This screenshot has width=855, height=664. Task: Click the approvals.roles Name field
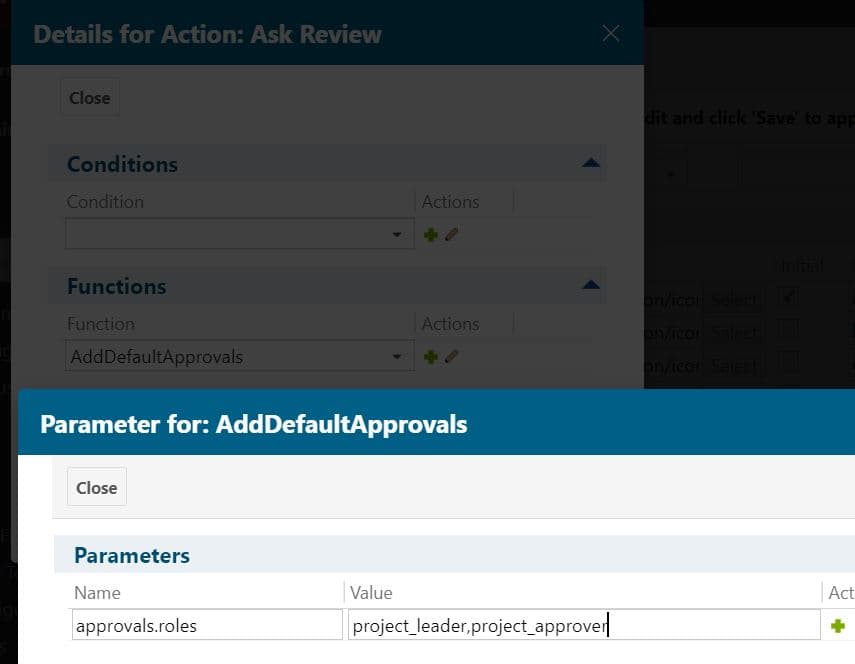pos(206,626)
